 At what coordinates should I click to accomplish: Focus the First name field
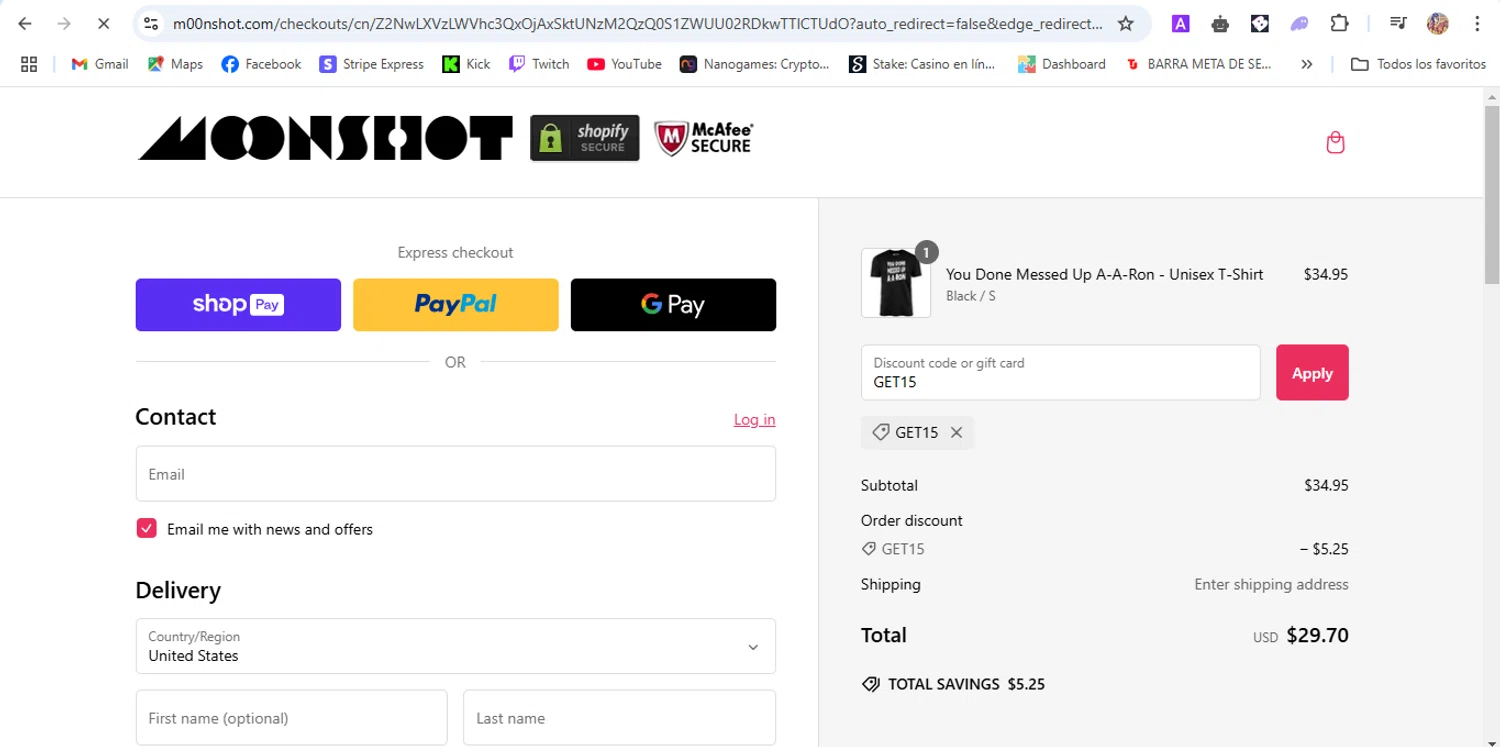pos(291,718)
